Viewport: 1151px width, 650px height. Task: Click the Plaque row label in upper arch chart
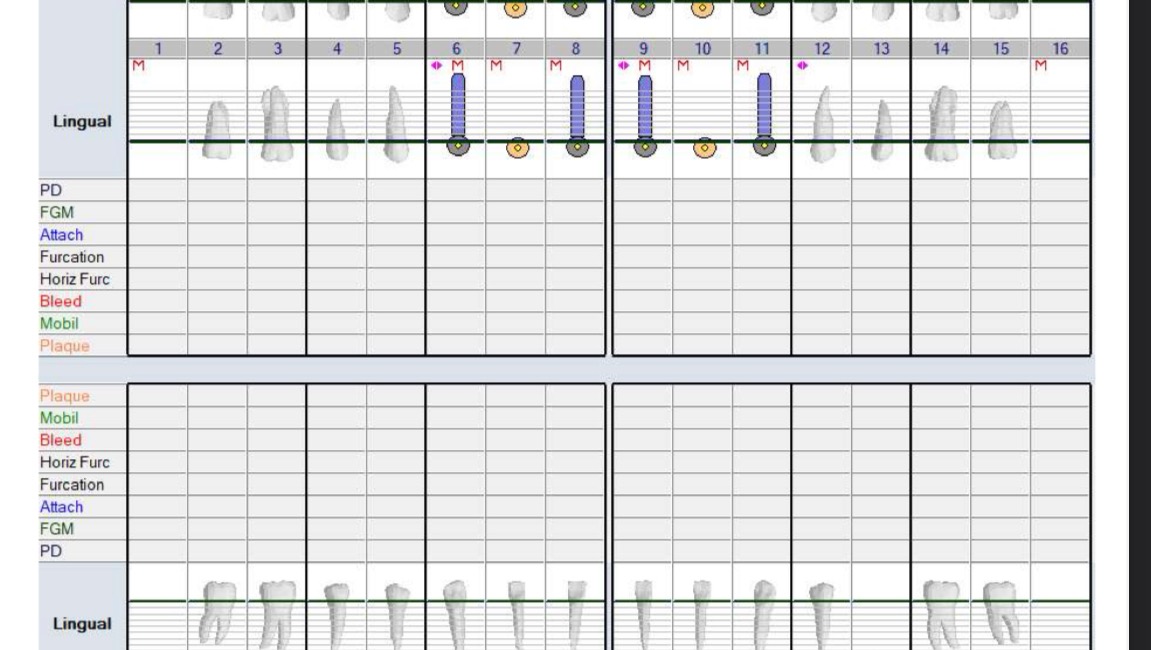point(65,346)
